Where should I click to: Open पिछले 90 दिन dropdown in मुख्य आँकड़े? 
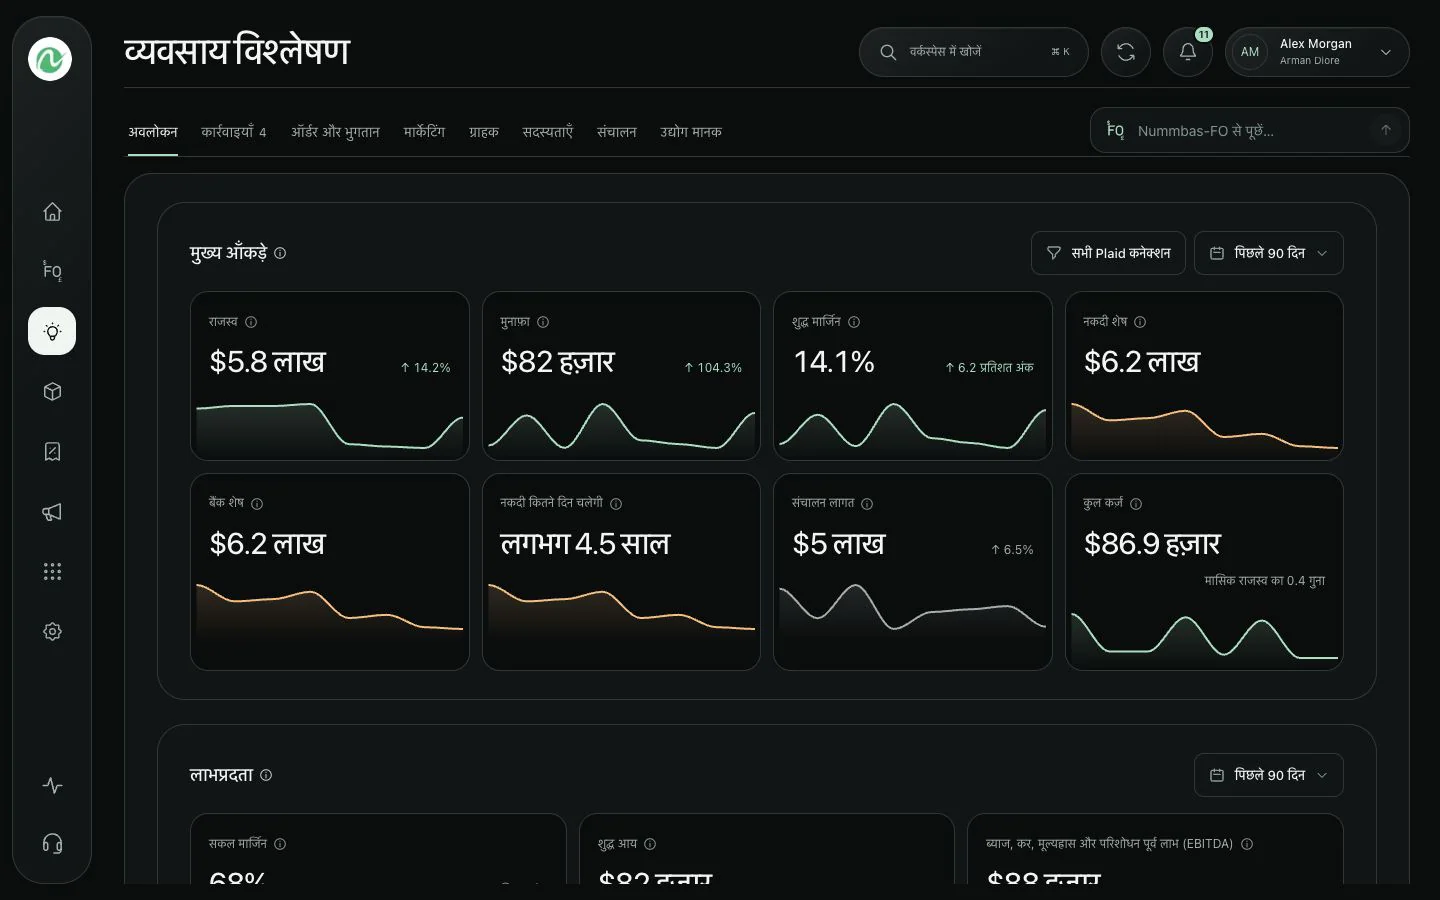(x=1268, y=253)
